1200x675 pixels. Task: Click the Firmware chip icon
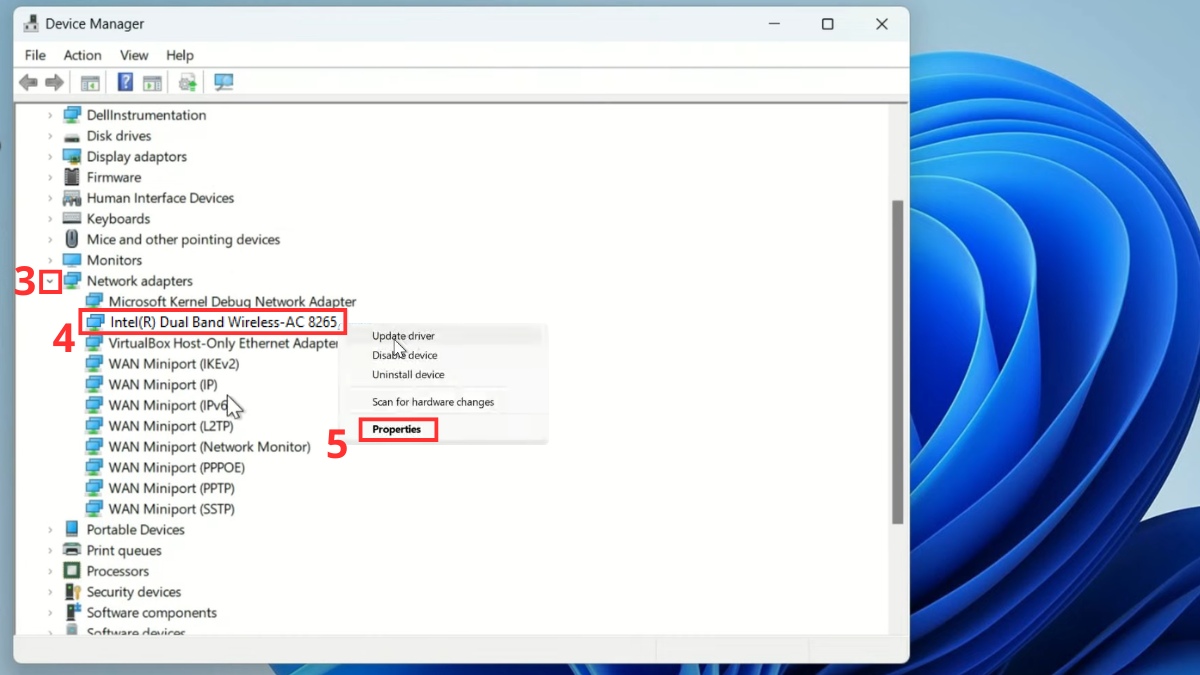coord(72,177)
